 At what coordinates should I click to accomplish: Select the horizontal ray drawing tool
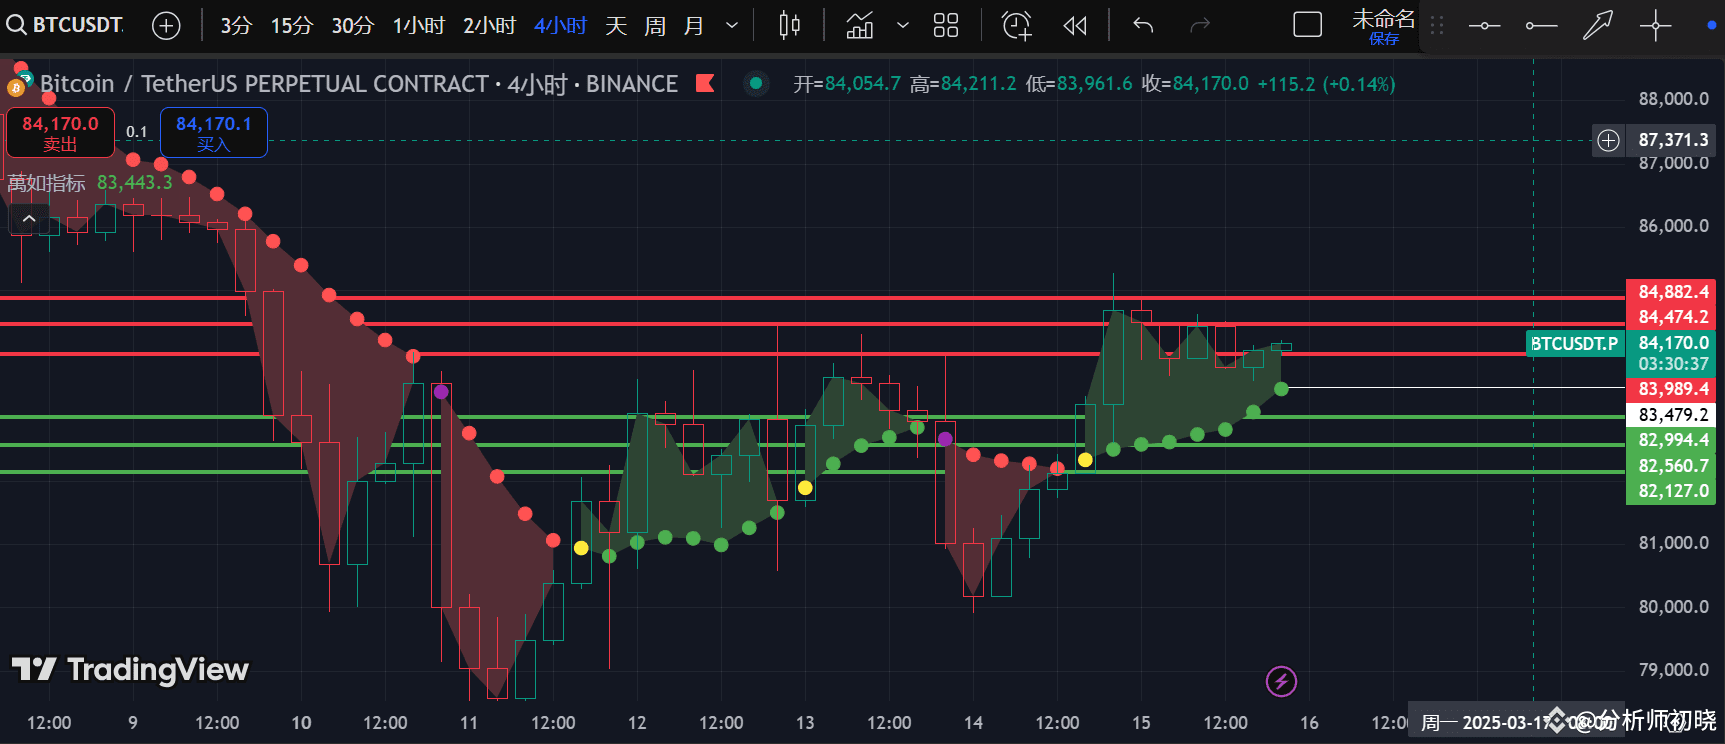[1541, 26]
